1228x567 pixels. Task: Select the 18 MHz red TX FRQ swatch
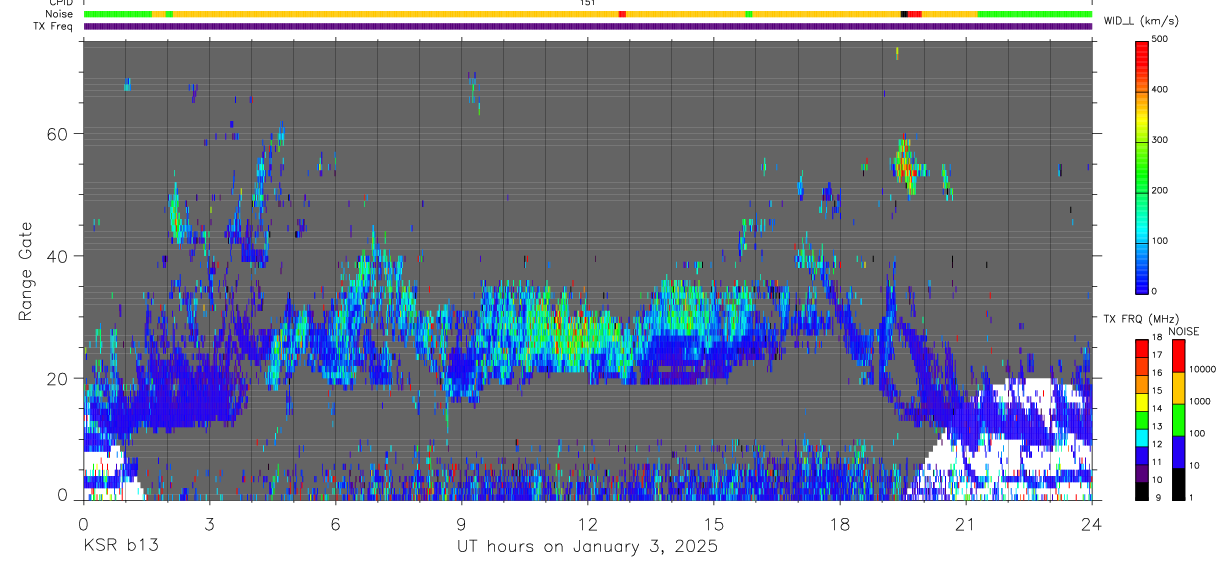[1142, 347]
